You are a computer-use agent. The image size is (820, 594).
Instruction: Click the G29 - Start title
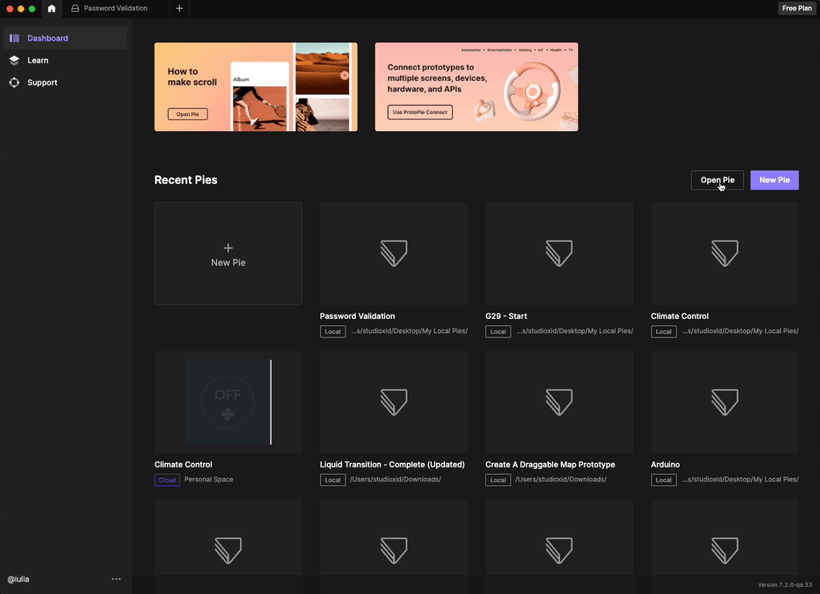coord(506,316)
